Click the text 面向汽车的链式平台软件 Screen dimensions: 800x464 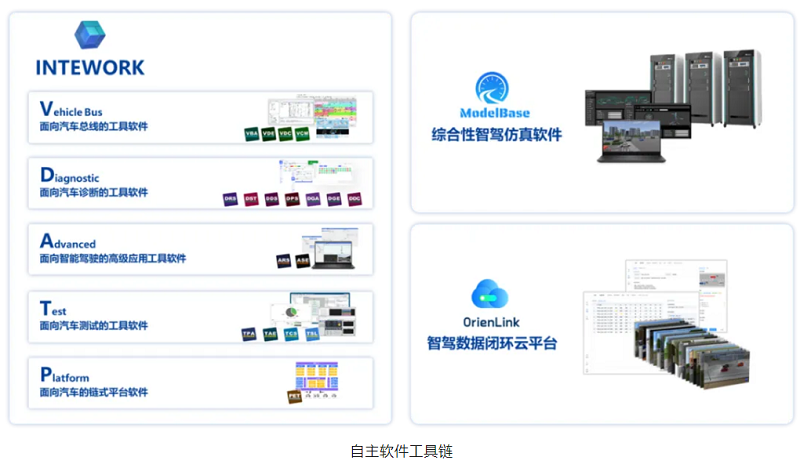94,392
